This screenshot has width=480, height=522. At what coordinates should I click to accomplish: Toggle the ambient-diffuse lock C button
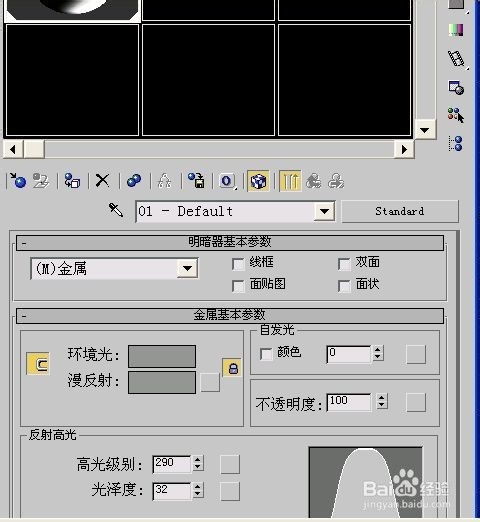pyautogui.click(x=38, y=363)
